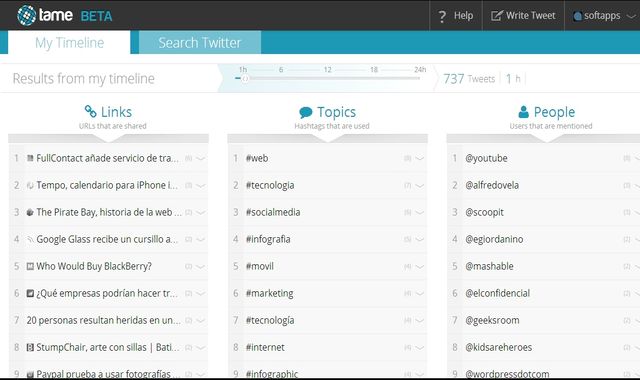Expand the #internet topic chevron
The image size is (640, 380).
pyautogui.click(x=420, y=347)
